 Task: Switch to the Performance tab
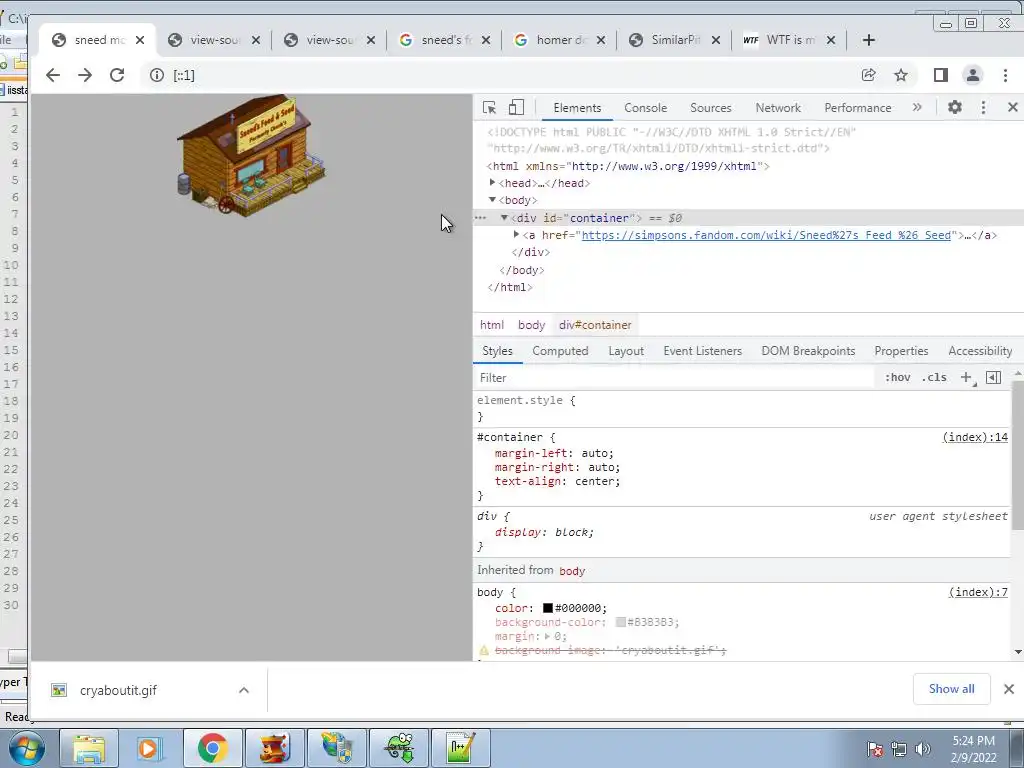tap(857, 108)
